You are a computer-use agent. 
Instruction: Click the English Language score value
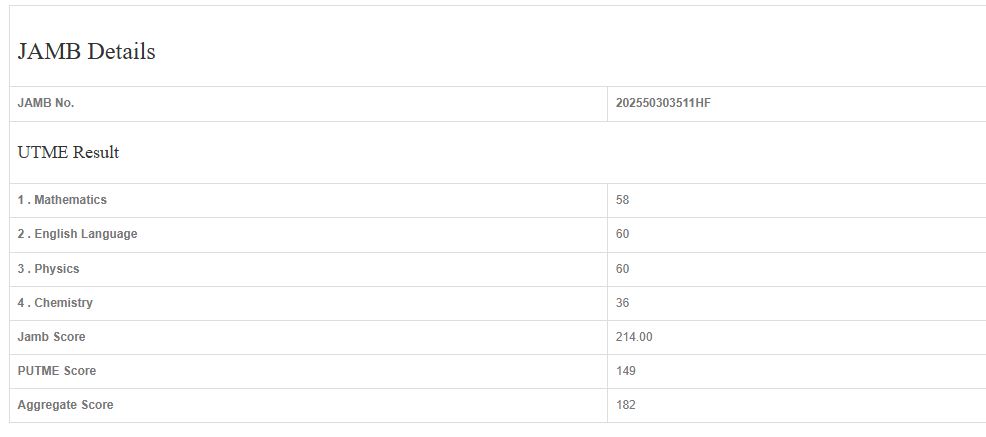[x=623, y=234]
